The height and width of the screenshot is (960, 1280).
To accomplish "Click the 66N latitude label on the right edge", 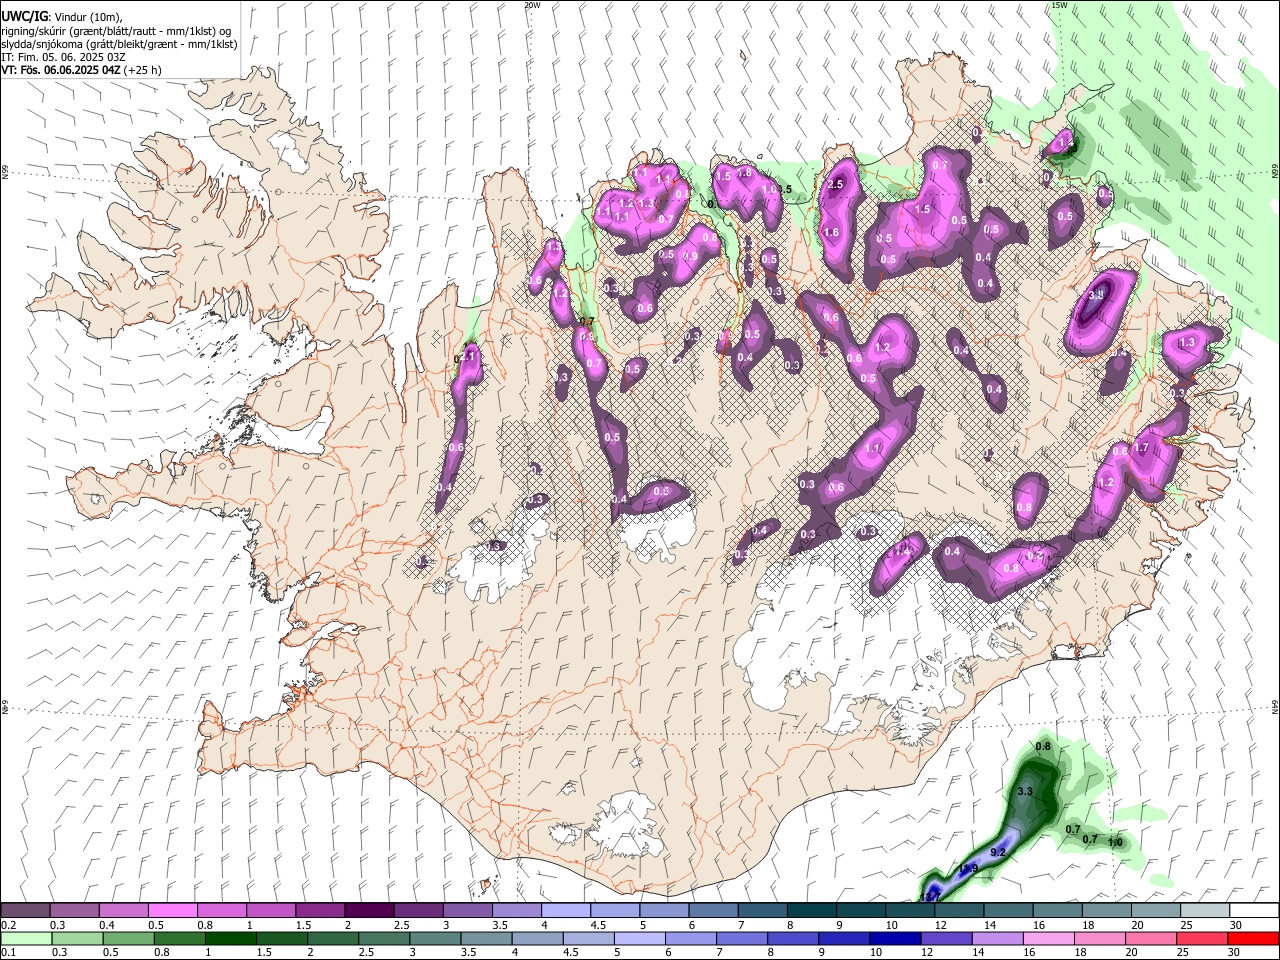I will [1275, 173].
